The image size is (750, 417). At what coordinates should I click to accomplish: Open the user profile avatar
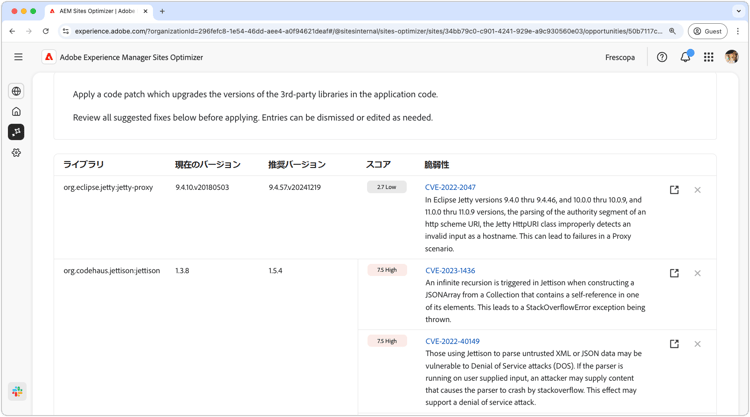coord(731,57)
